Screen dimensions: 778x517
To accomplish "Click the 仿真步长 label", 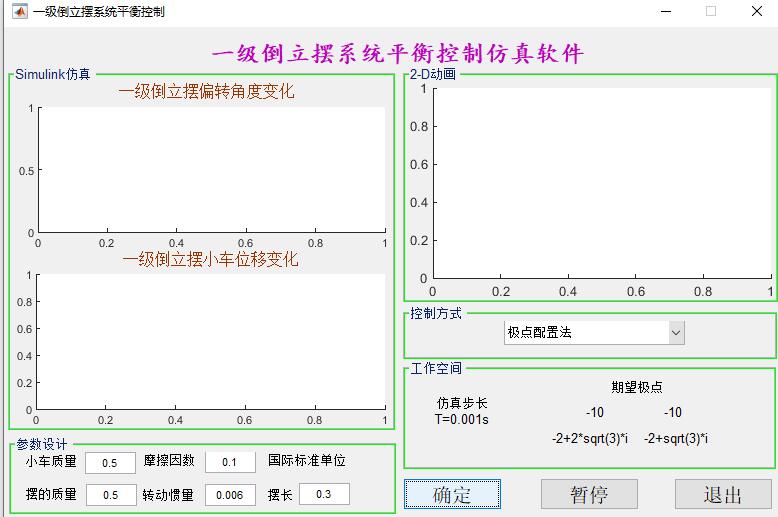I will point(462,403).
